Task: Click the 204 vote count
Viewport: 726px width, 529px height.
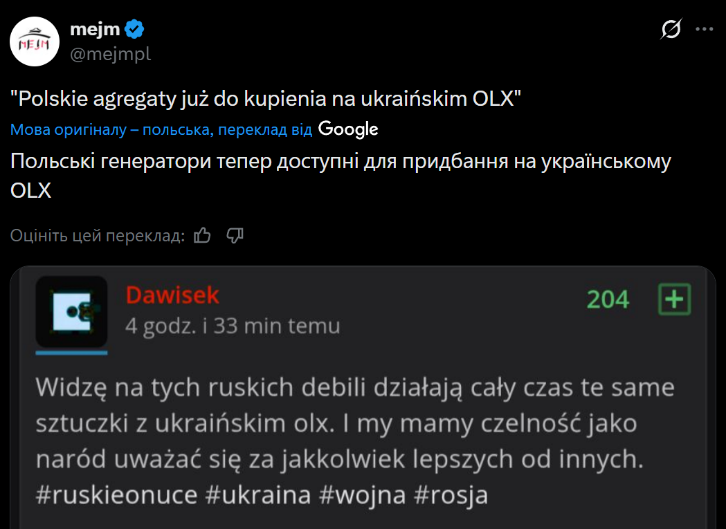Action: tap(607, 299)
